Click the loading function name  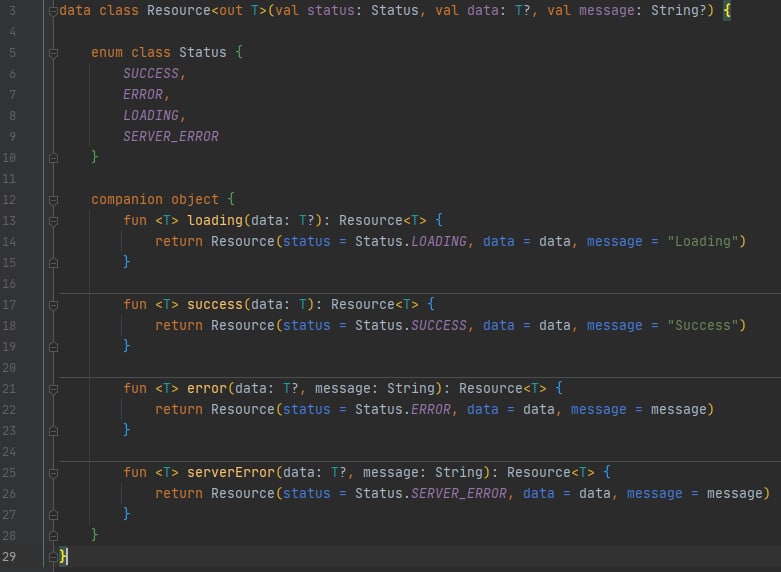pos(215,220)
